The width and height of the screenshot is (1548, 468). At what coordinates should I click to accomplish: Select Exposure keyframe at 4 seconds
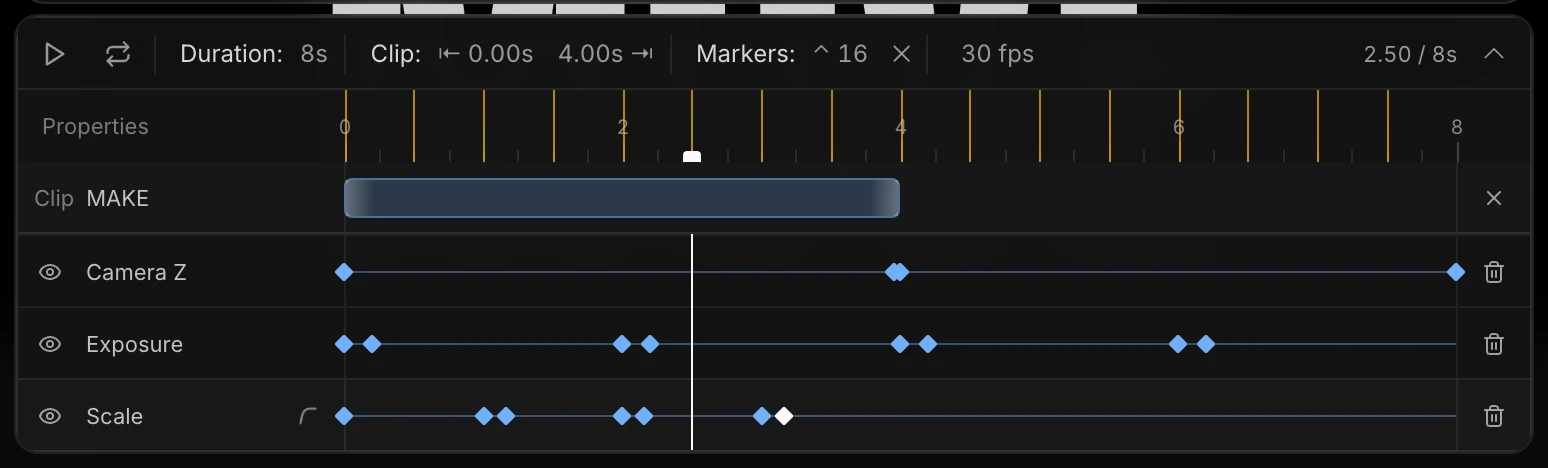[900, 344]
